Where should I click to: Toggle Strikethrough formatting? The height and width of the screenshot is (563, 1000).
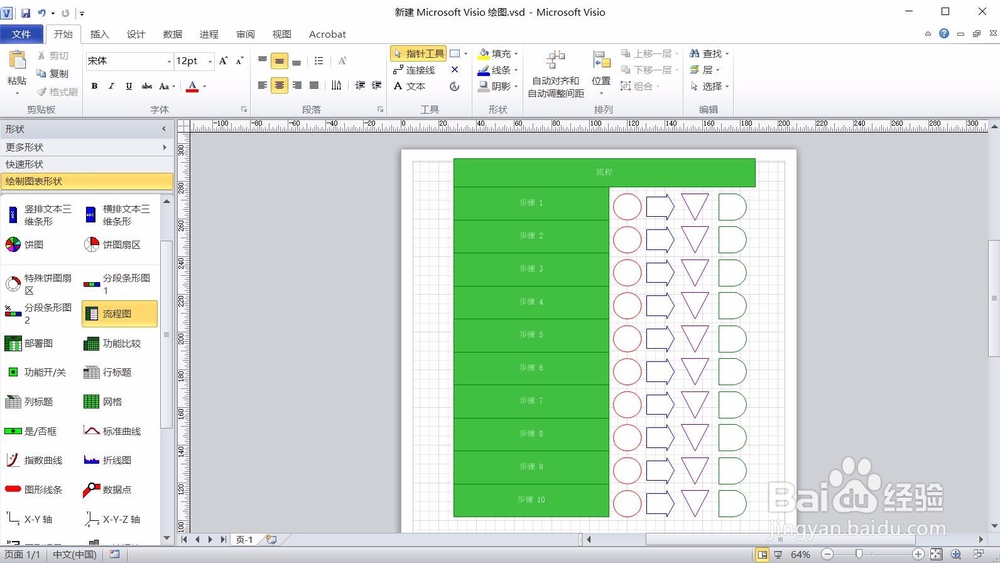(147, 86)
